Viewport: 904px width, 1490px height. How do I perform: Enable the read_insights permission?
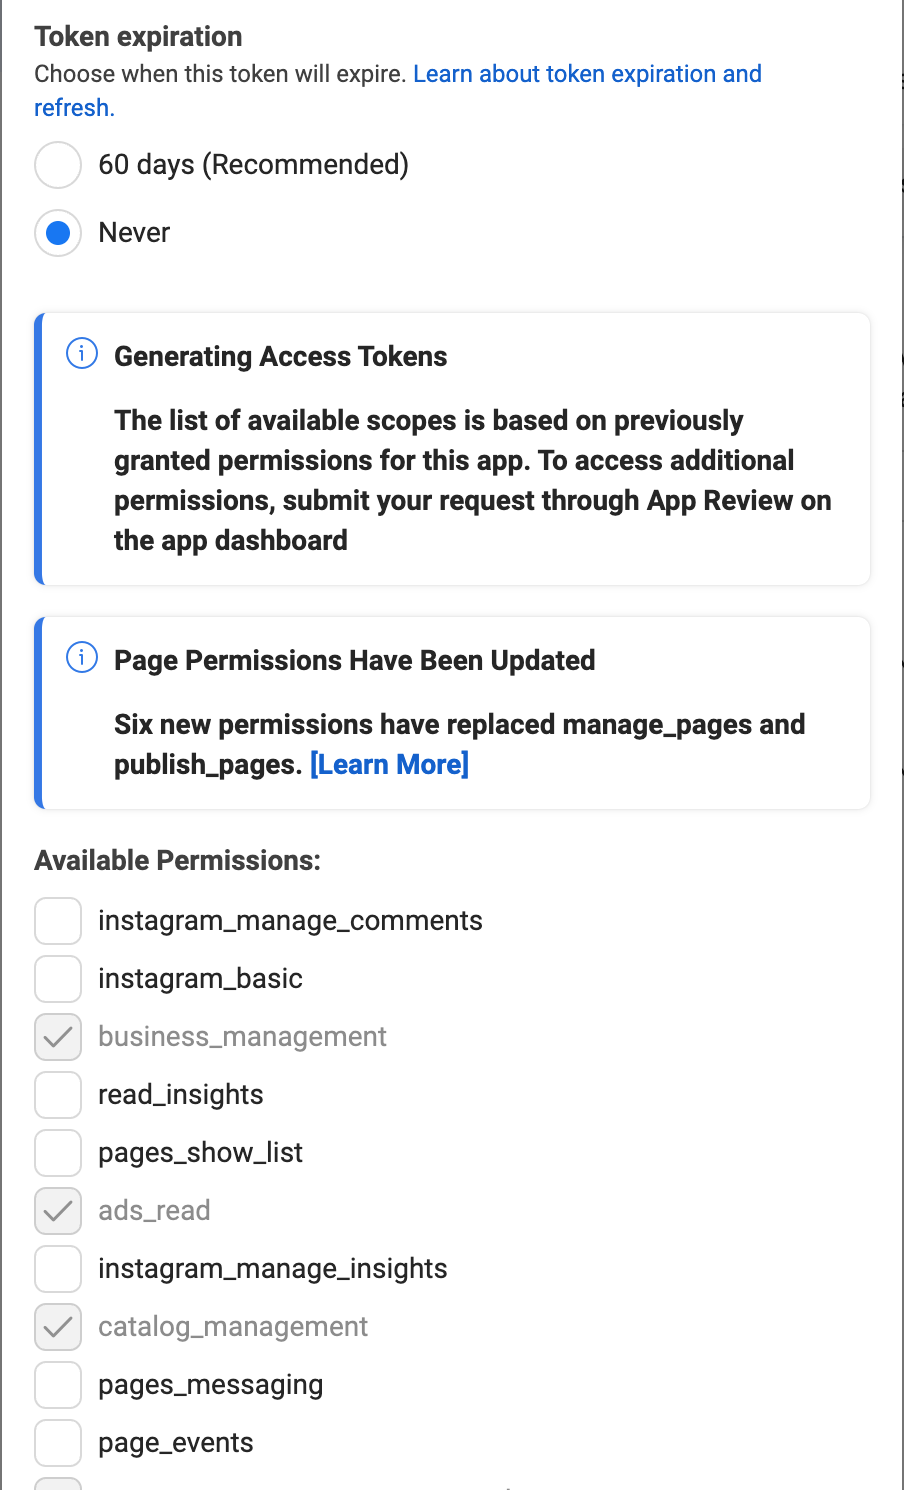click(x=58, y=1095)
